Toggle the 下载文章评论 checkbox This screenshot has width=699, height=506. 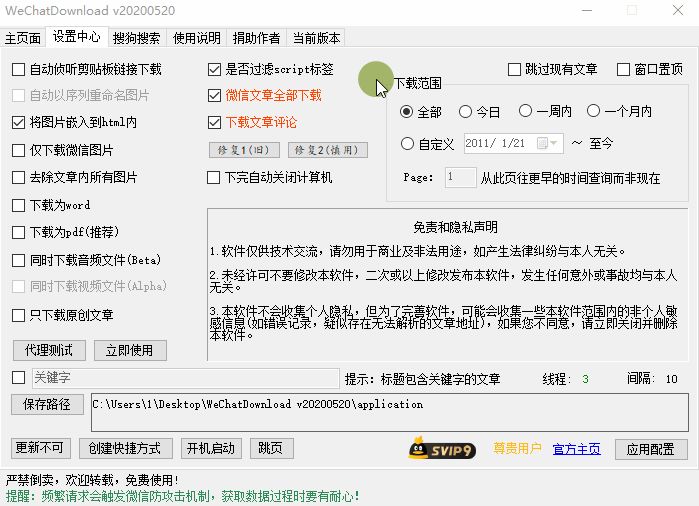point(214,122)
